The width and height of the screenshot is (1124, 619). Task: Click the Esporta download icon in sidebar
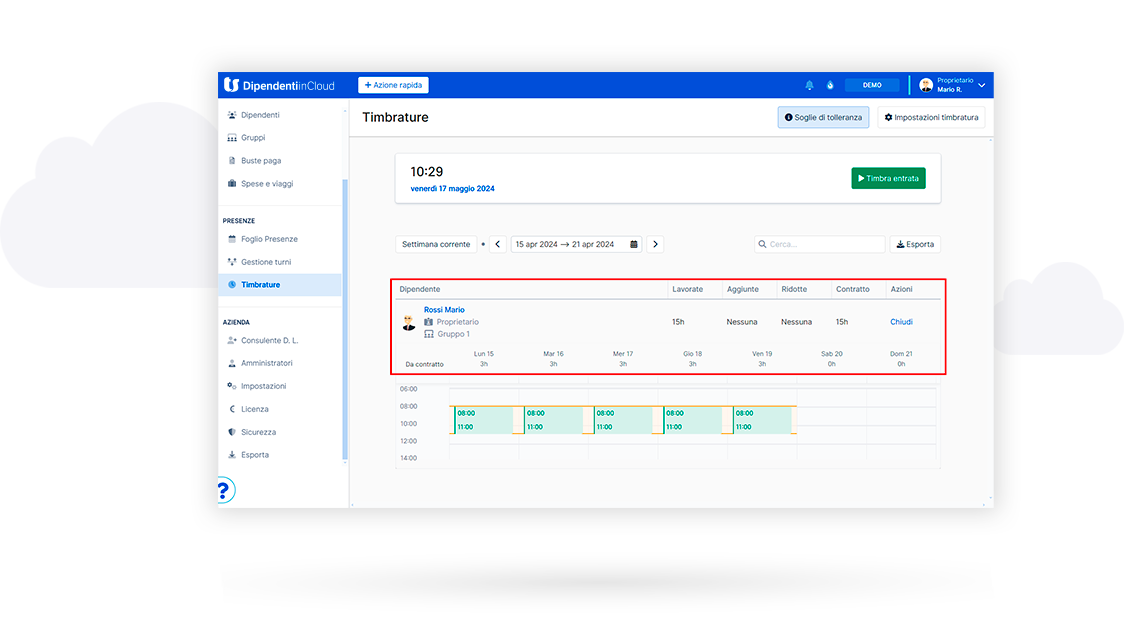click(232, 455)
